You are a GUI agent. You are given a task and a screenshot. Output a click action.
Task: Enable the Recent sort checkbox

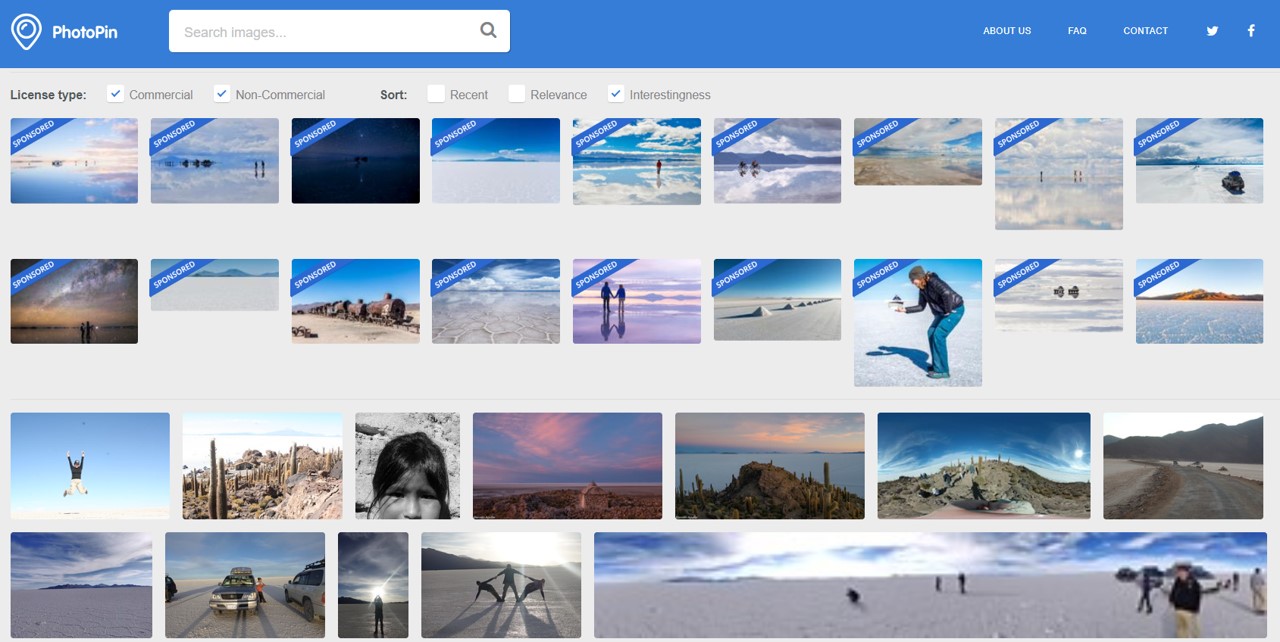436,94
